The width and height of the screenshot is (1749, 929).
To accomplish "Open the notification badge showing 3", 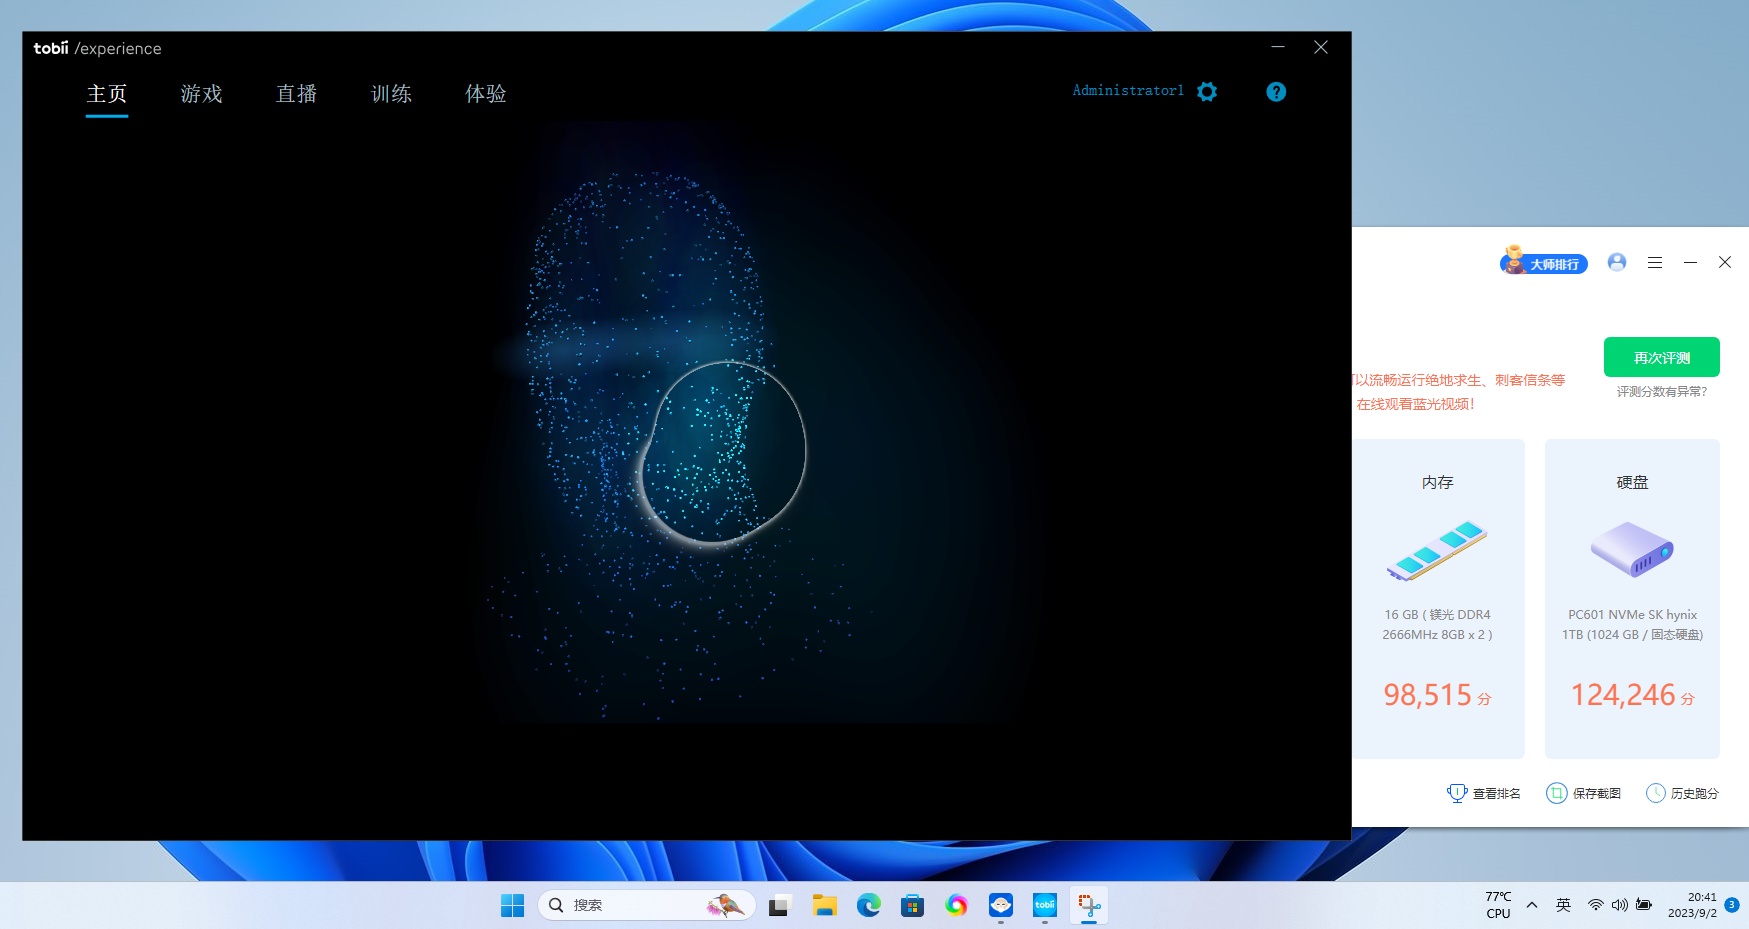I will point(1732,905).
